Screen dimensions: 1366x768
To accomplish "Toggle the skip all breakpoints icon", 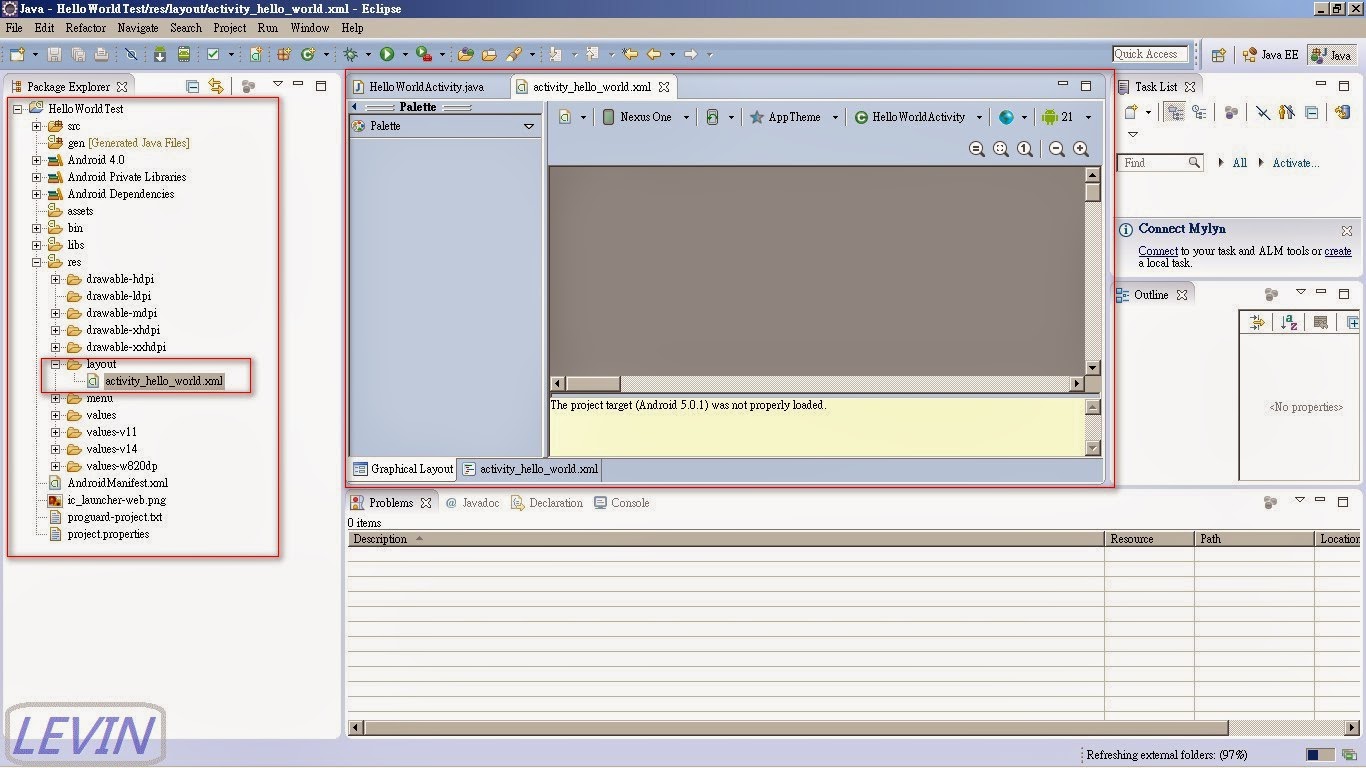I will tap(131, 55).
